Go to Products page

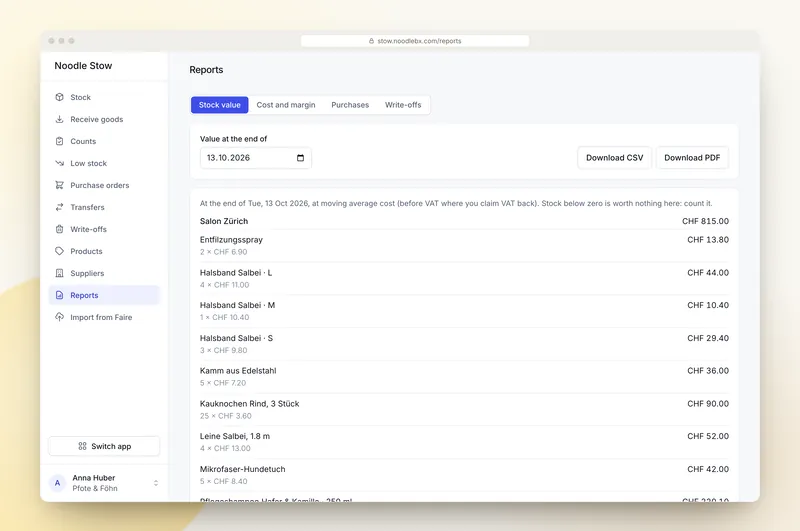104,251
